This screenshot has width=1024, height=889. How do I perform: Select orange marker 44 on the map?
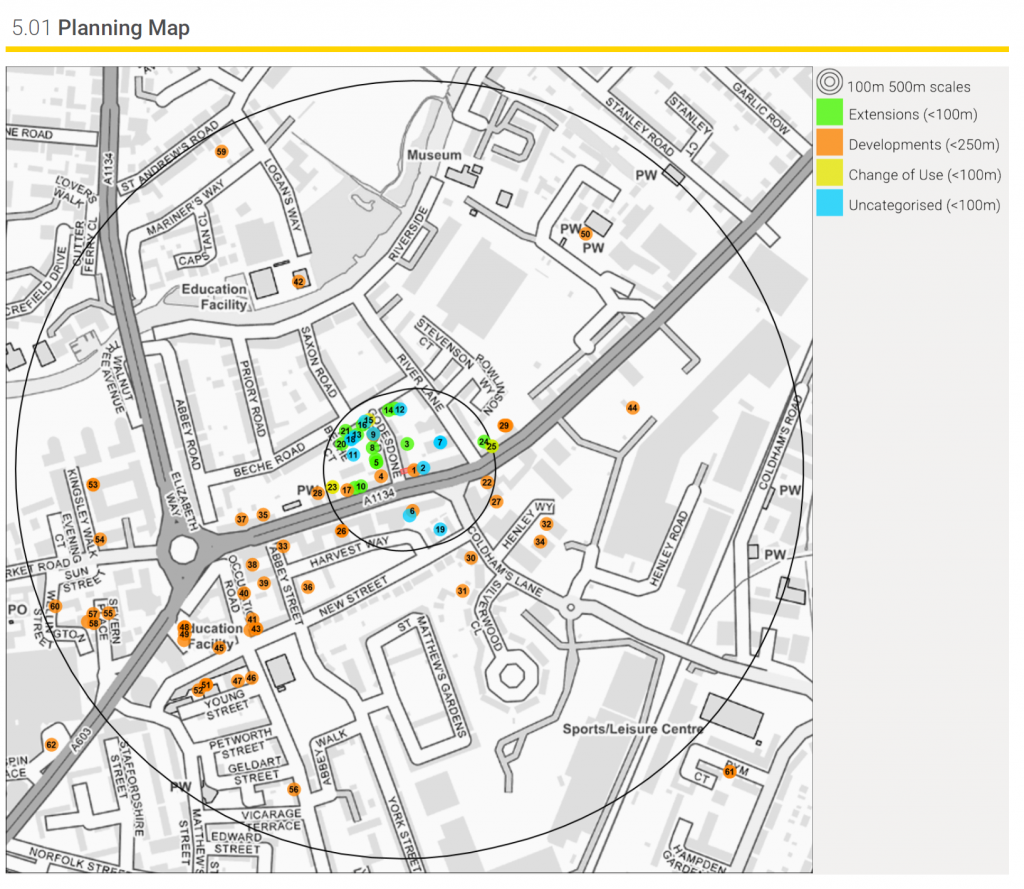pyautogui.click(x=632, y=408)
